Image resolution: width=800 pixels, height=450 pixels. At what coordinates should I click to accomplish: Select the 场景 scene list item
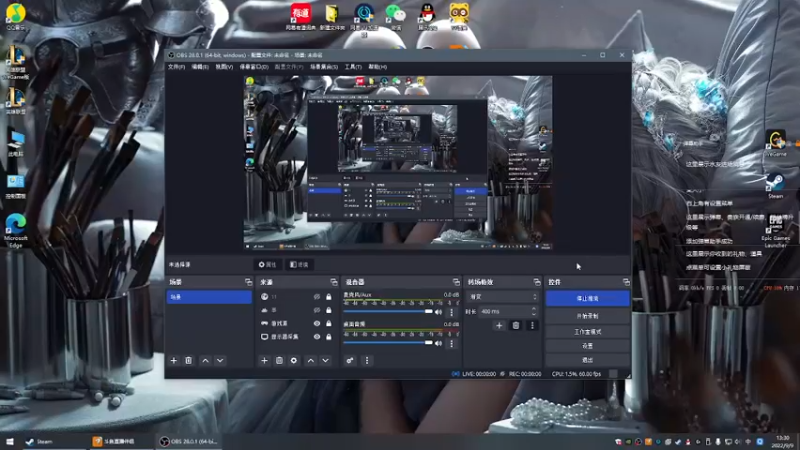coord(209,297)
